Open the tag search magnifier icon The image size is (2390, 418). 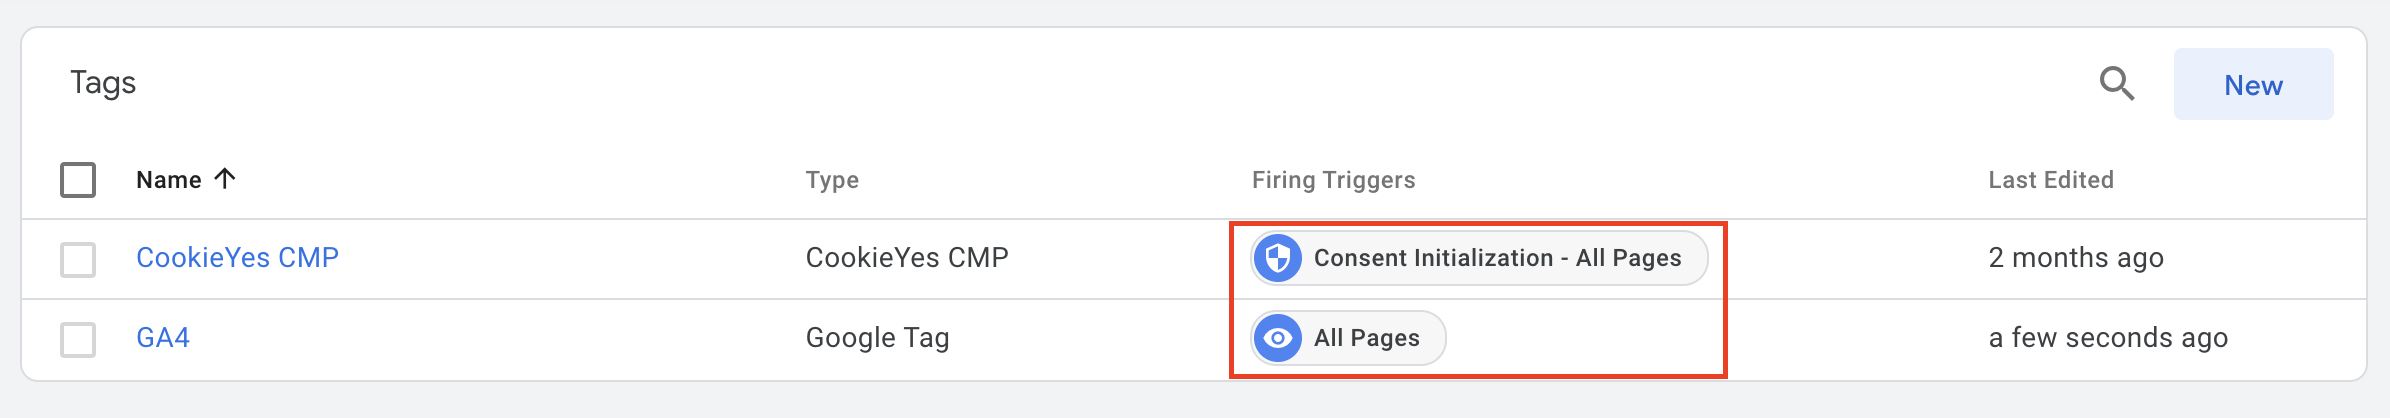pos(2116,84)
